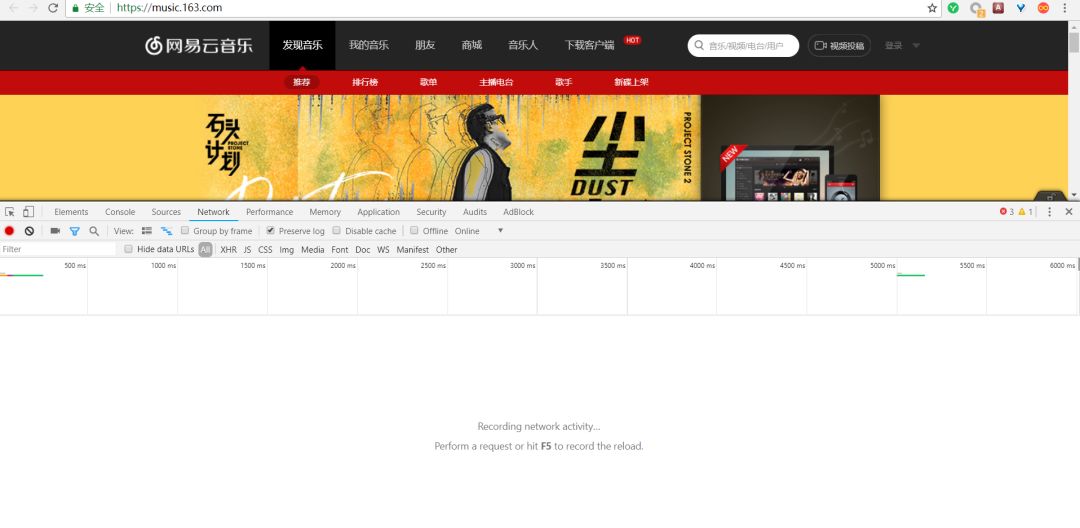Viewport: 1080px width, 528px height.
Task: Open the green Y browser extension
Action: coord(953,8)
